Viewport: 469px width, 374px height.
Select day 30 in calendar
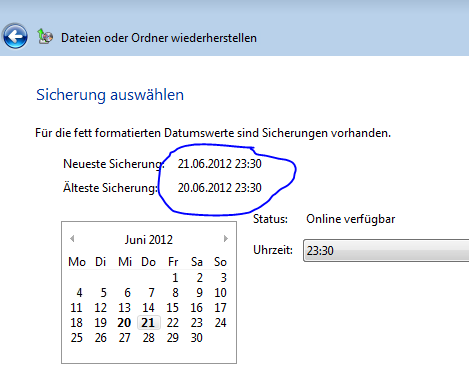(x=196, y=338)
